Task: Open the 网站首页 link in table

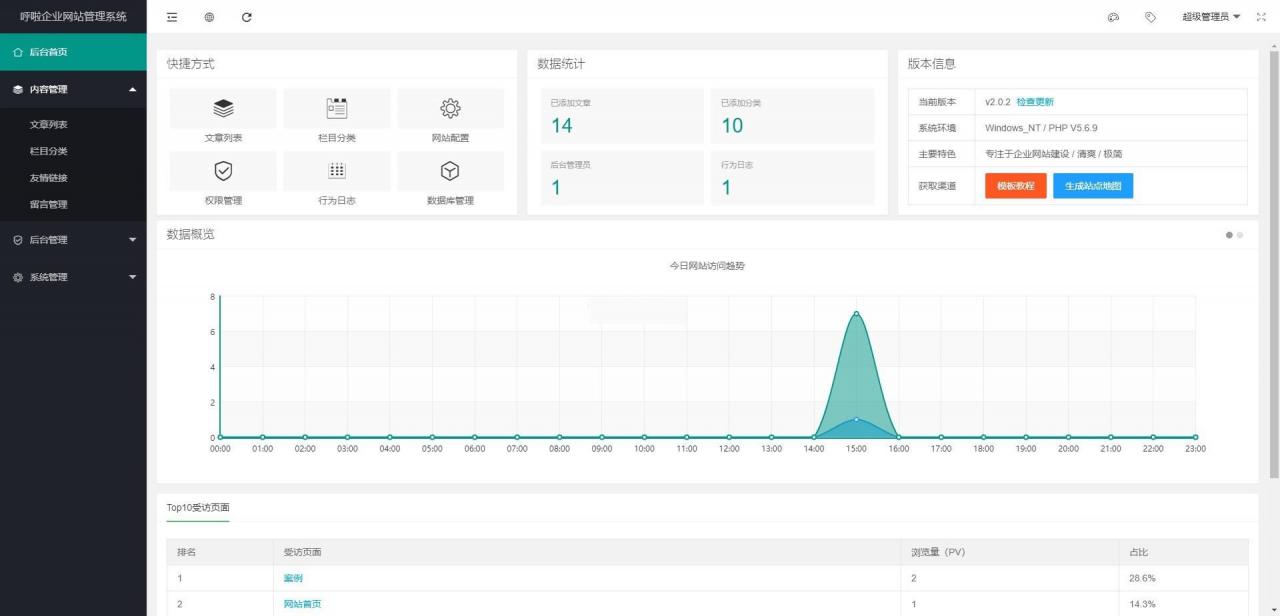Action: coord(302,604)
